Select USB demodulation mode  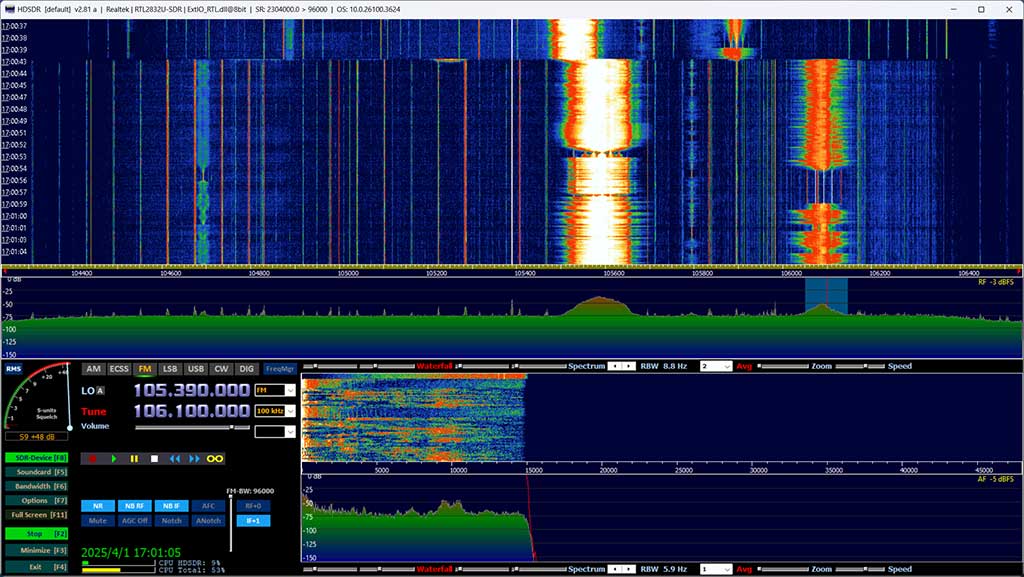[x=195, y=369]
